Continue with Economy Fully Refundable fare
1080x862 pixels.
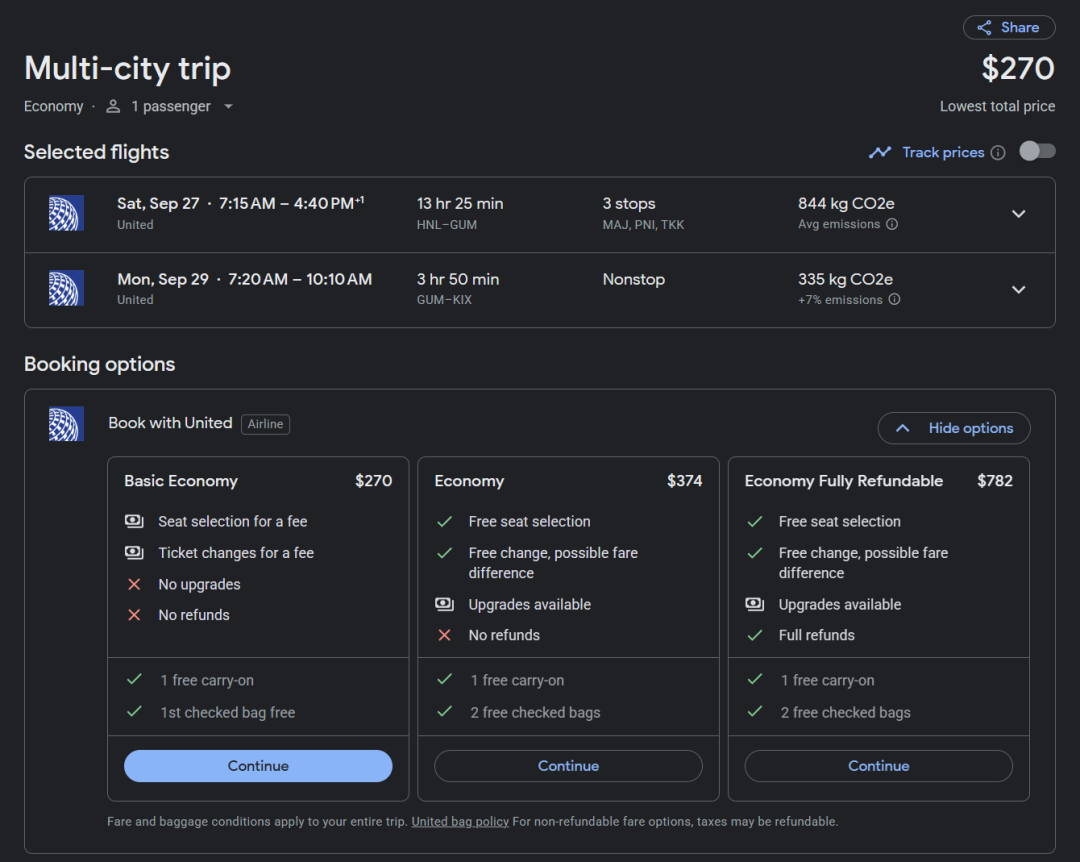[x=878, y=766]
